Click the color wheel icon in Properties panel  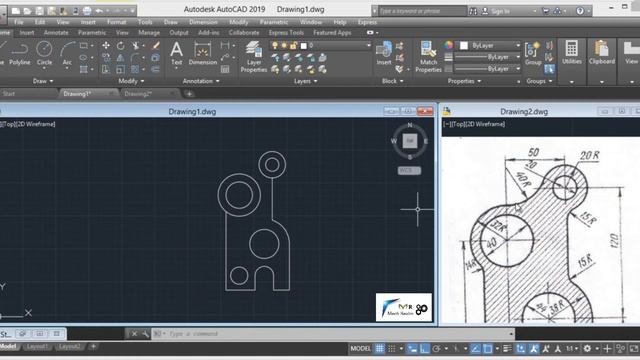tap(449, 45)
